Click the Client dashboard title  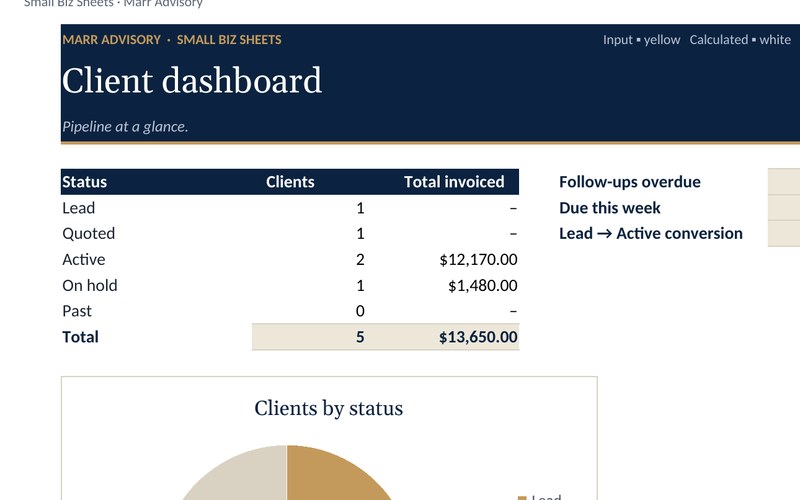point(192,80)
